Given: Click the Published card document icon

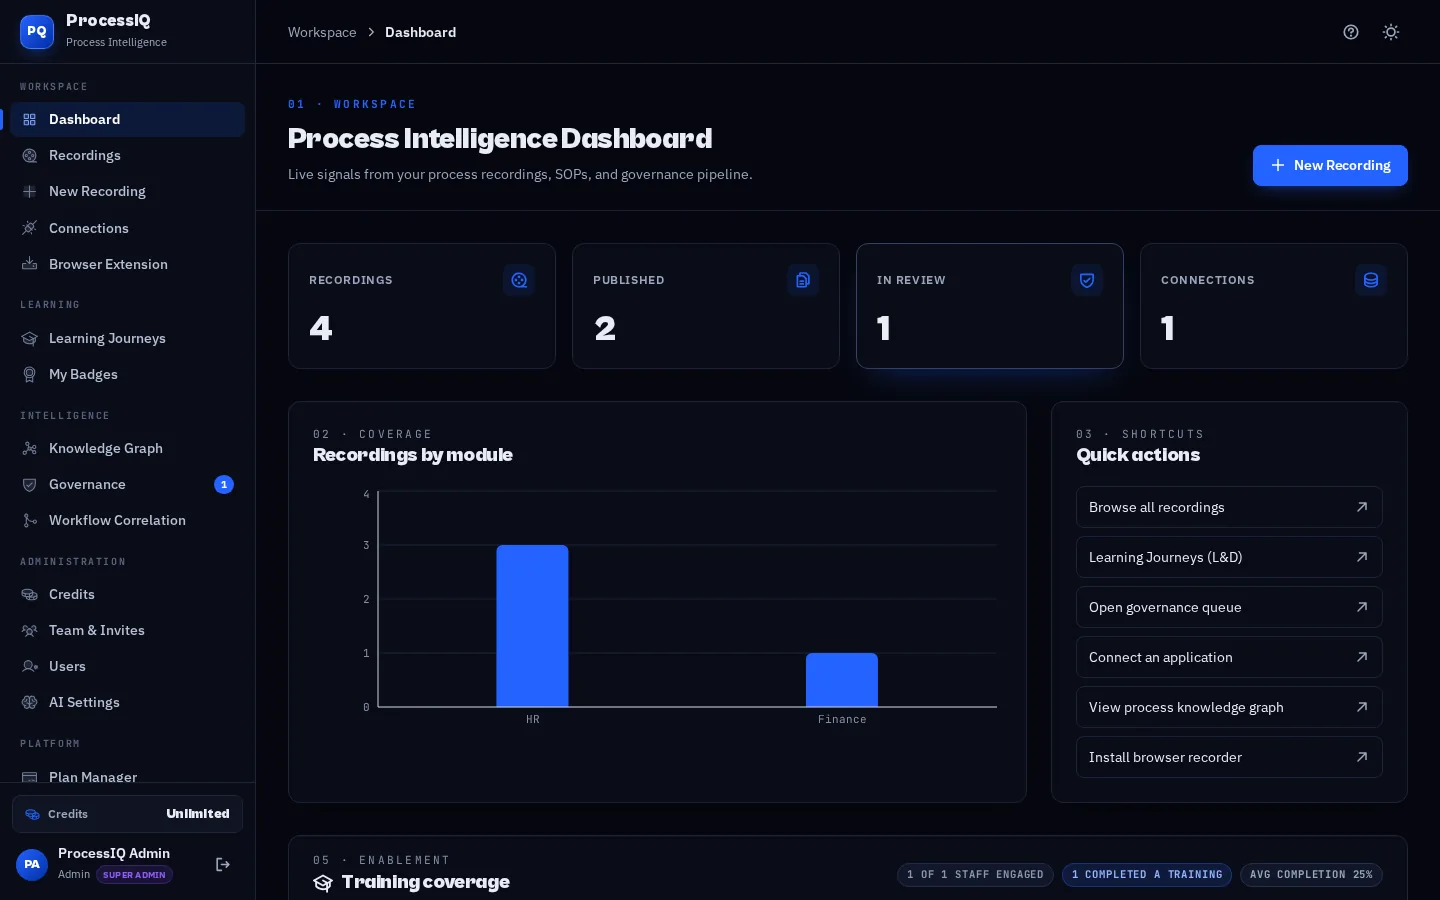Looking at the screenshot, I should (803, 280).
